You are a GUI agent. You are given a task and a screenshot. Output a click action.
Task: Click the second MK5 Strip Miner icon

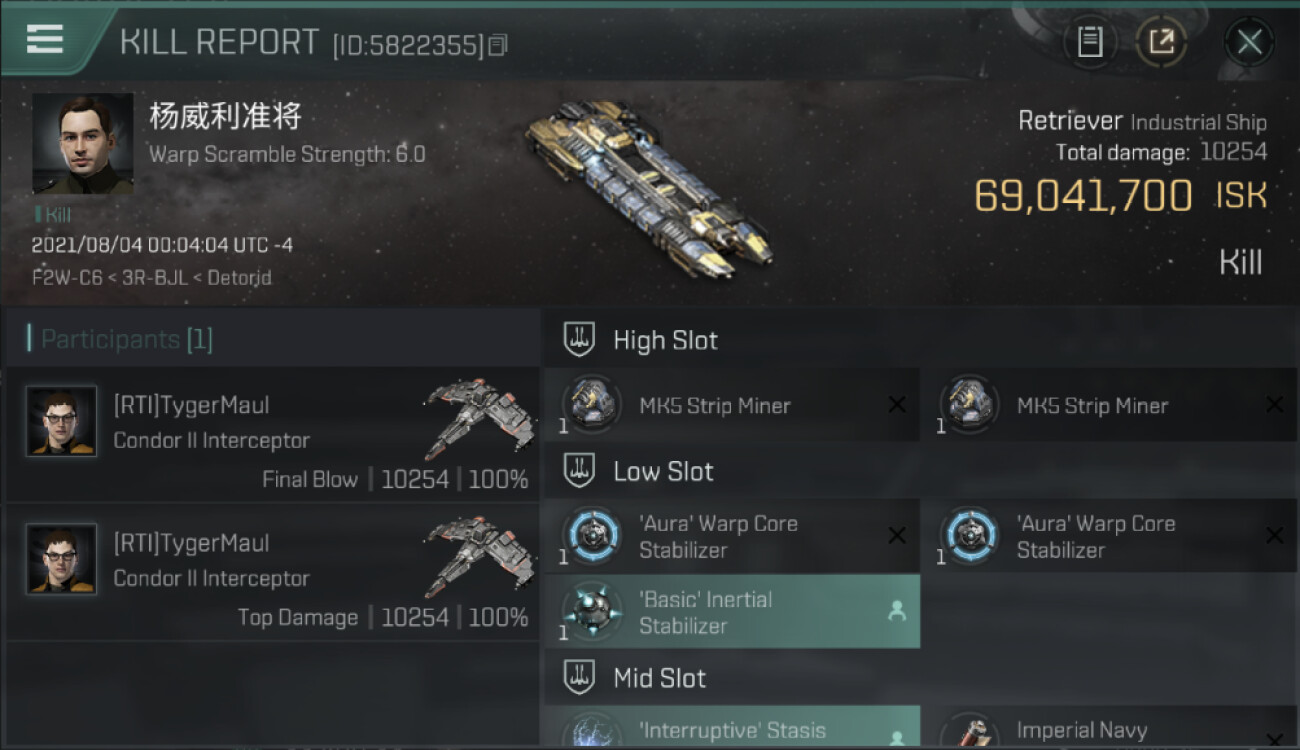tap(967, 405)
